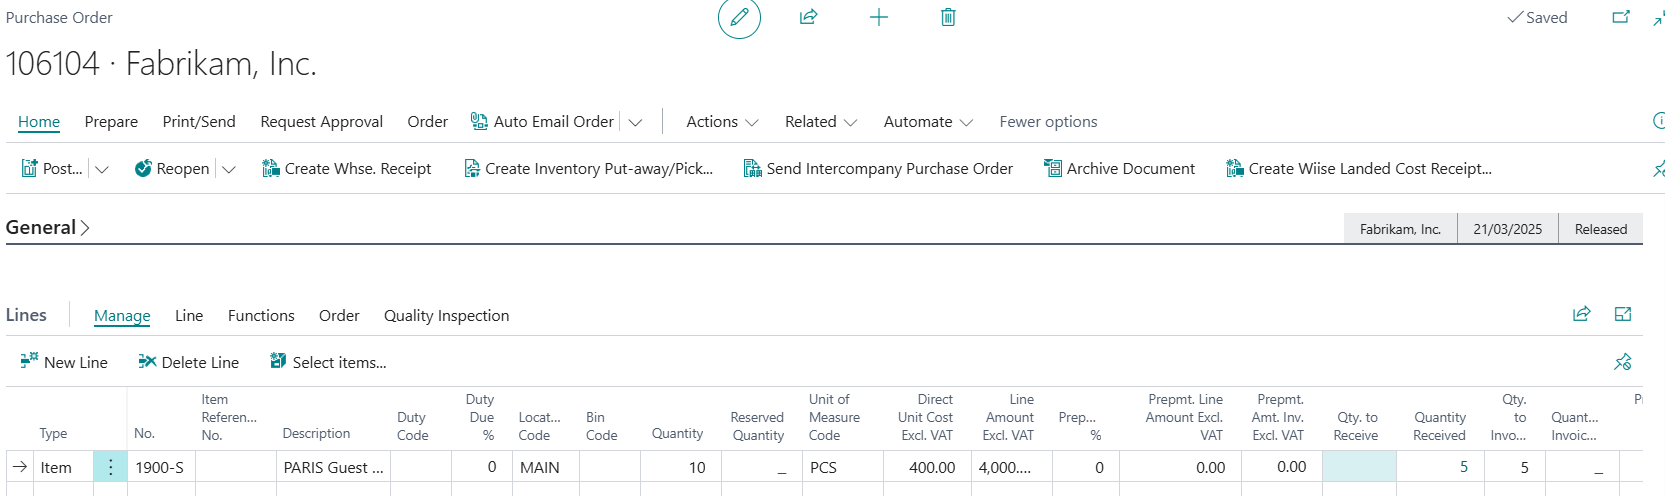Open the Quality Inspection tab
The height and width of the screenshot is (496, 1665).
click(446, 316)
